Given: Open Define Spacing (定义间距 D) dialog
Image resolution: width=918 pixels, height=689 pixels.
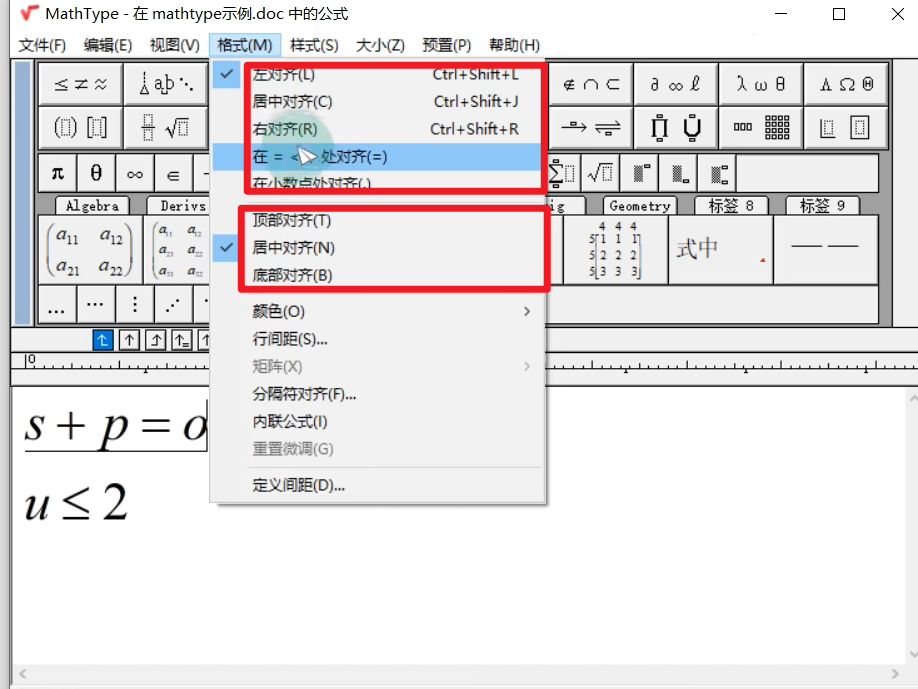Looking at the screenshot, I should (377, 485).
